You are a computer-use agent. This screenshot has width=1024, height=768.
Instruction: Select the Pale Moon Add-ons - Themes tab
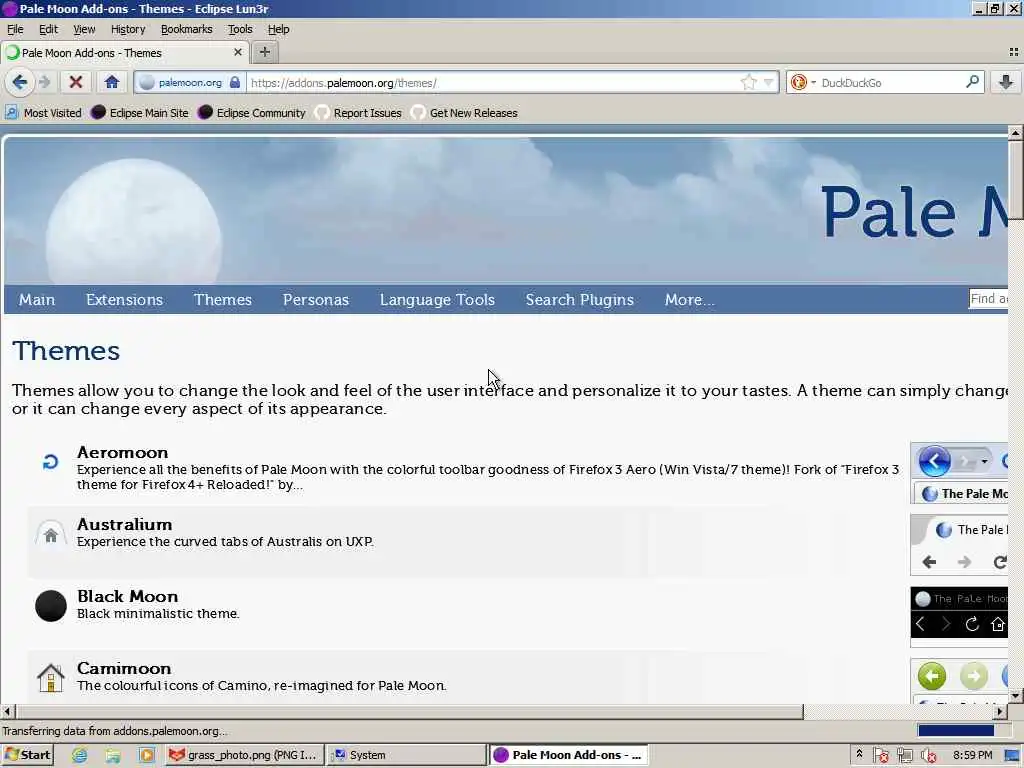point(124,53)
